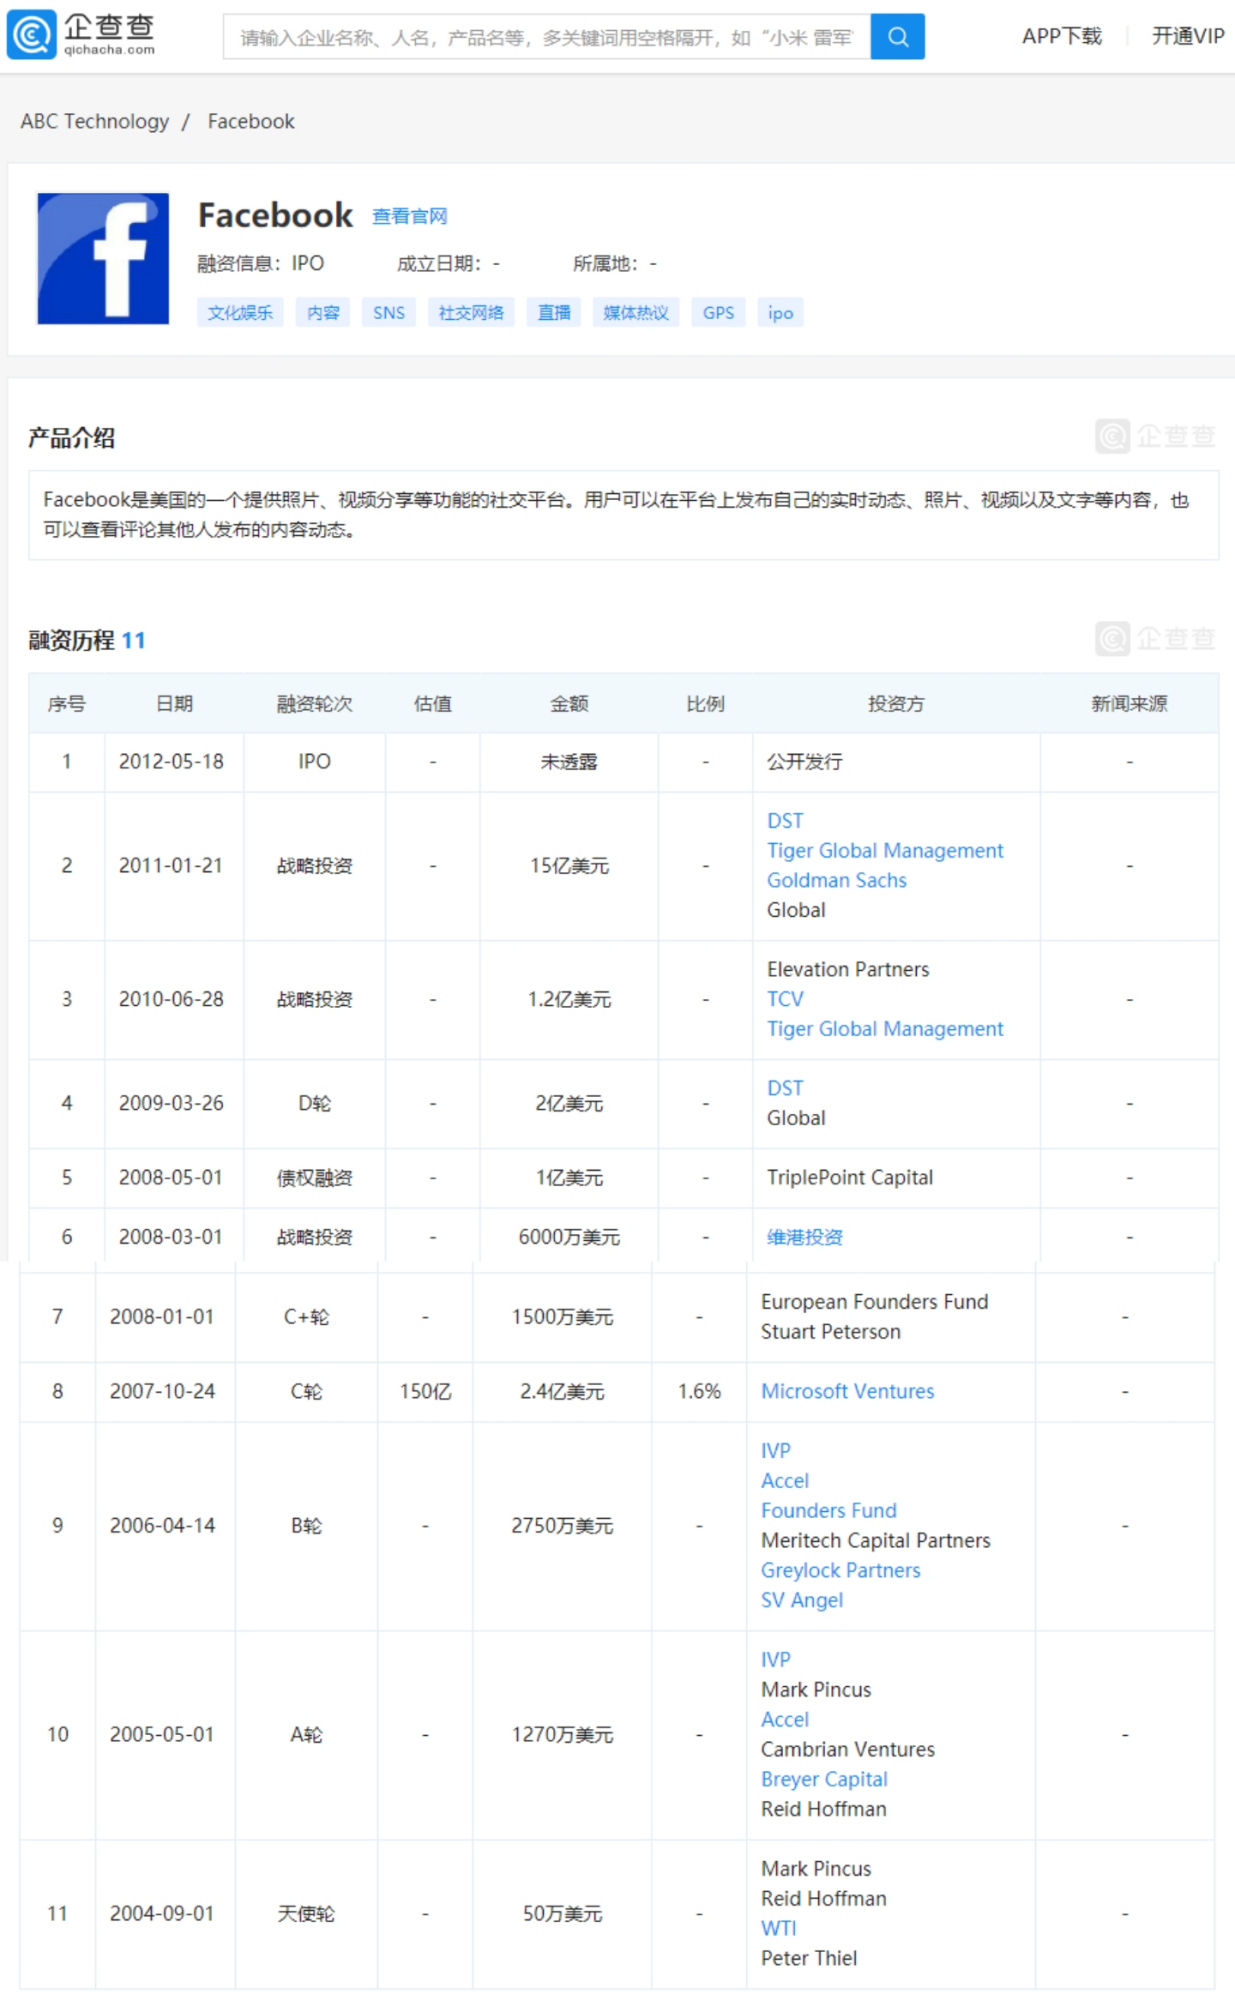
Task: Open the APP下载 link
Action: tap(1061, 36)
